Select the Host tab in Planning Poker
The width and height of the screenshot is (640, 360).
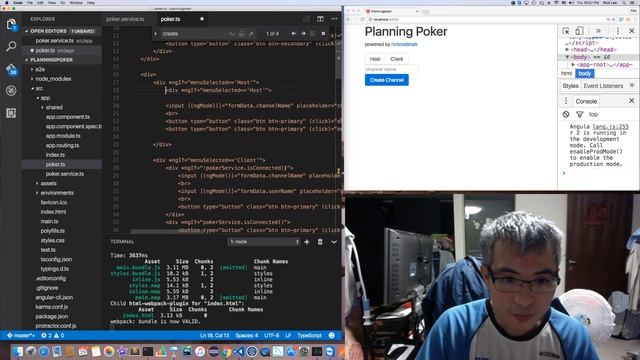tap(375, 59)
